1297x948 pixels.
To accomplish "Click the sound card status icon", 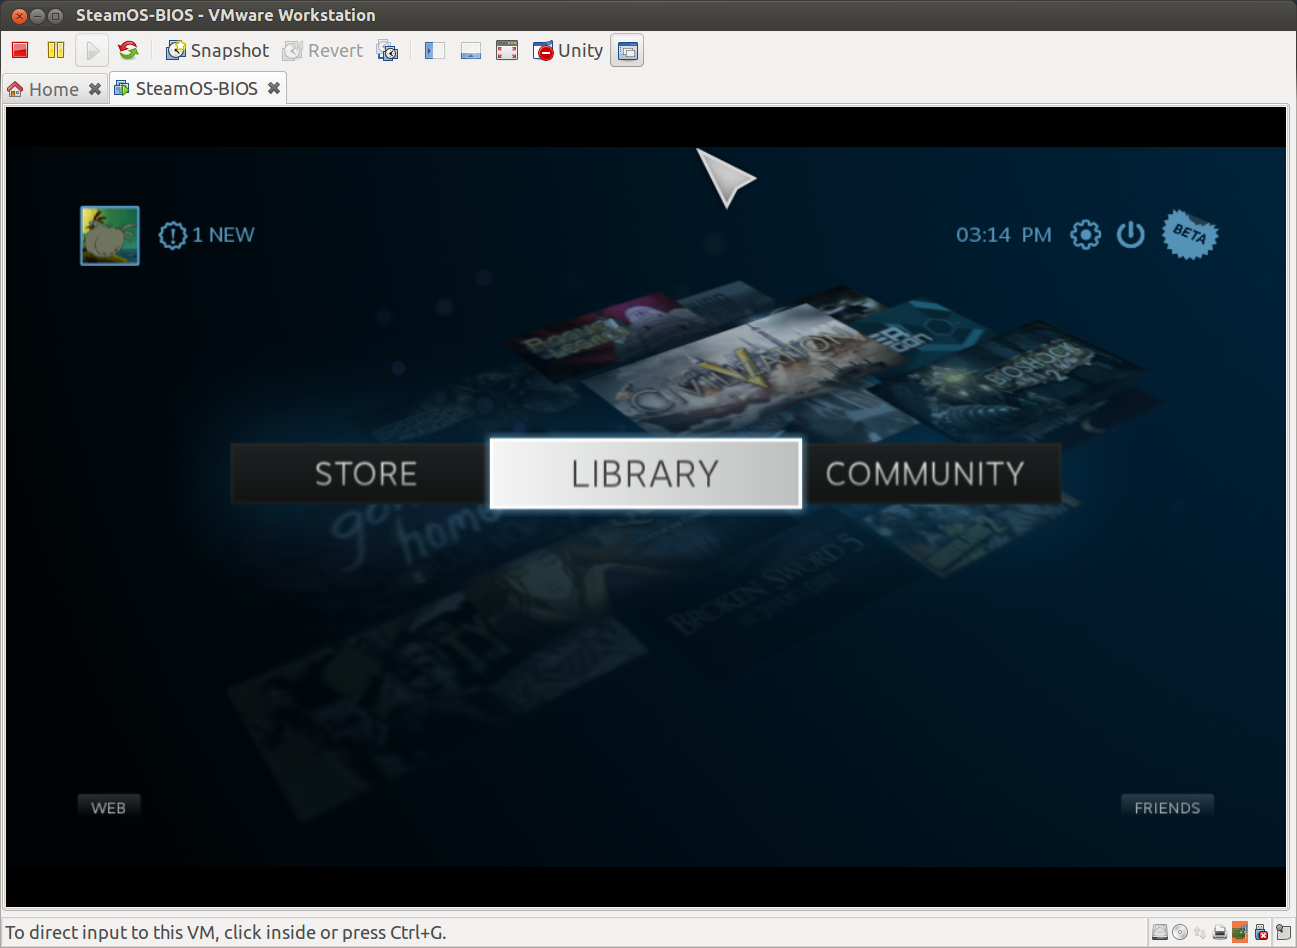I will click(x=1240, y=932).
